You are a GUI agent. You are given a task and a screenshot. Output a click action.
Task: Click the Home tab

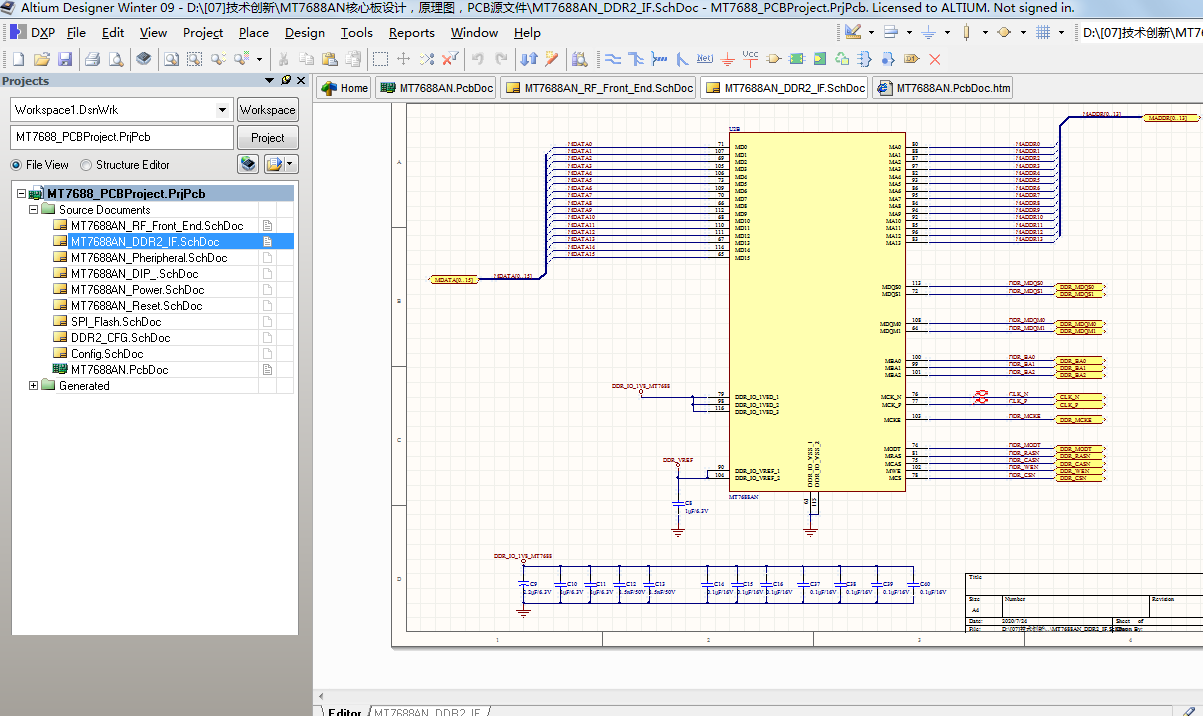point(344,88)
